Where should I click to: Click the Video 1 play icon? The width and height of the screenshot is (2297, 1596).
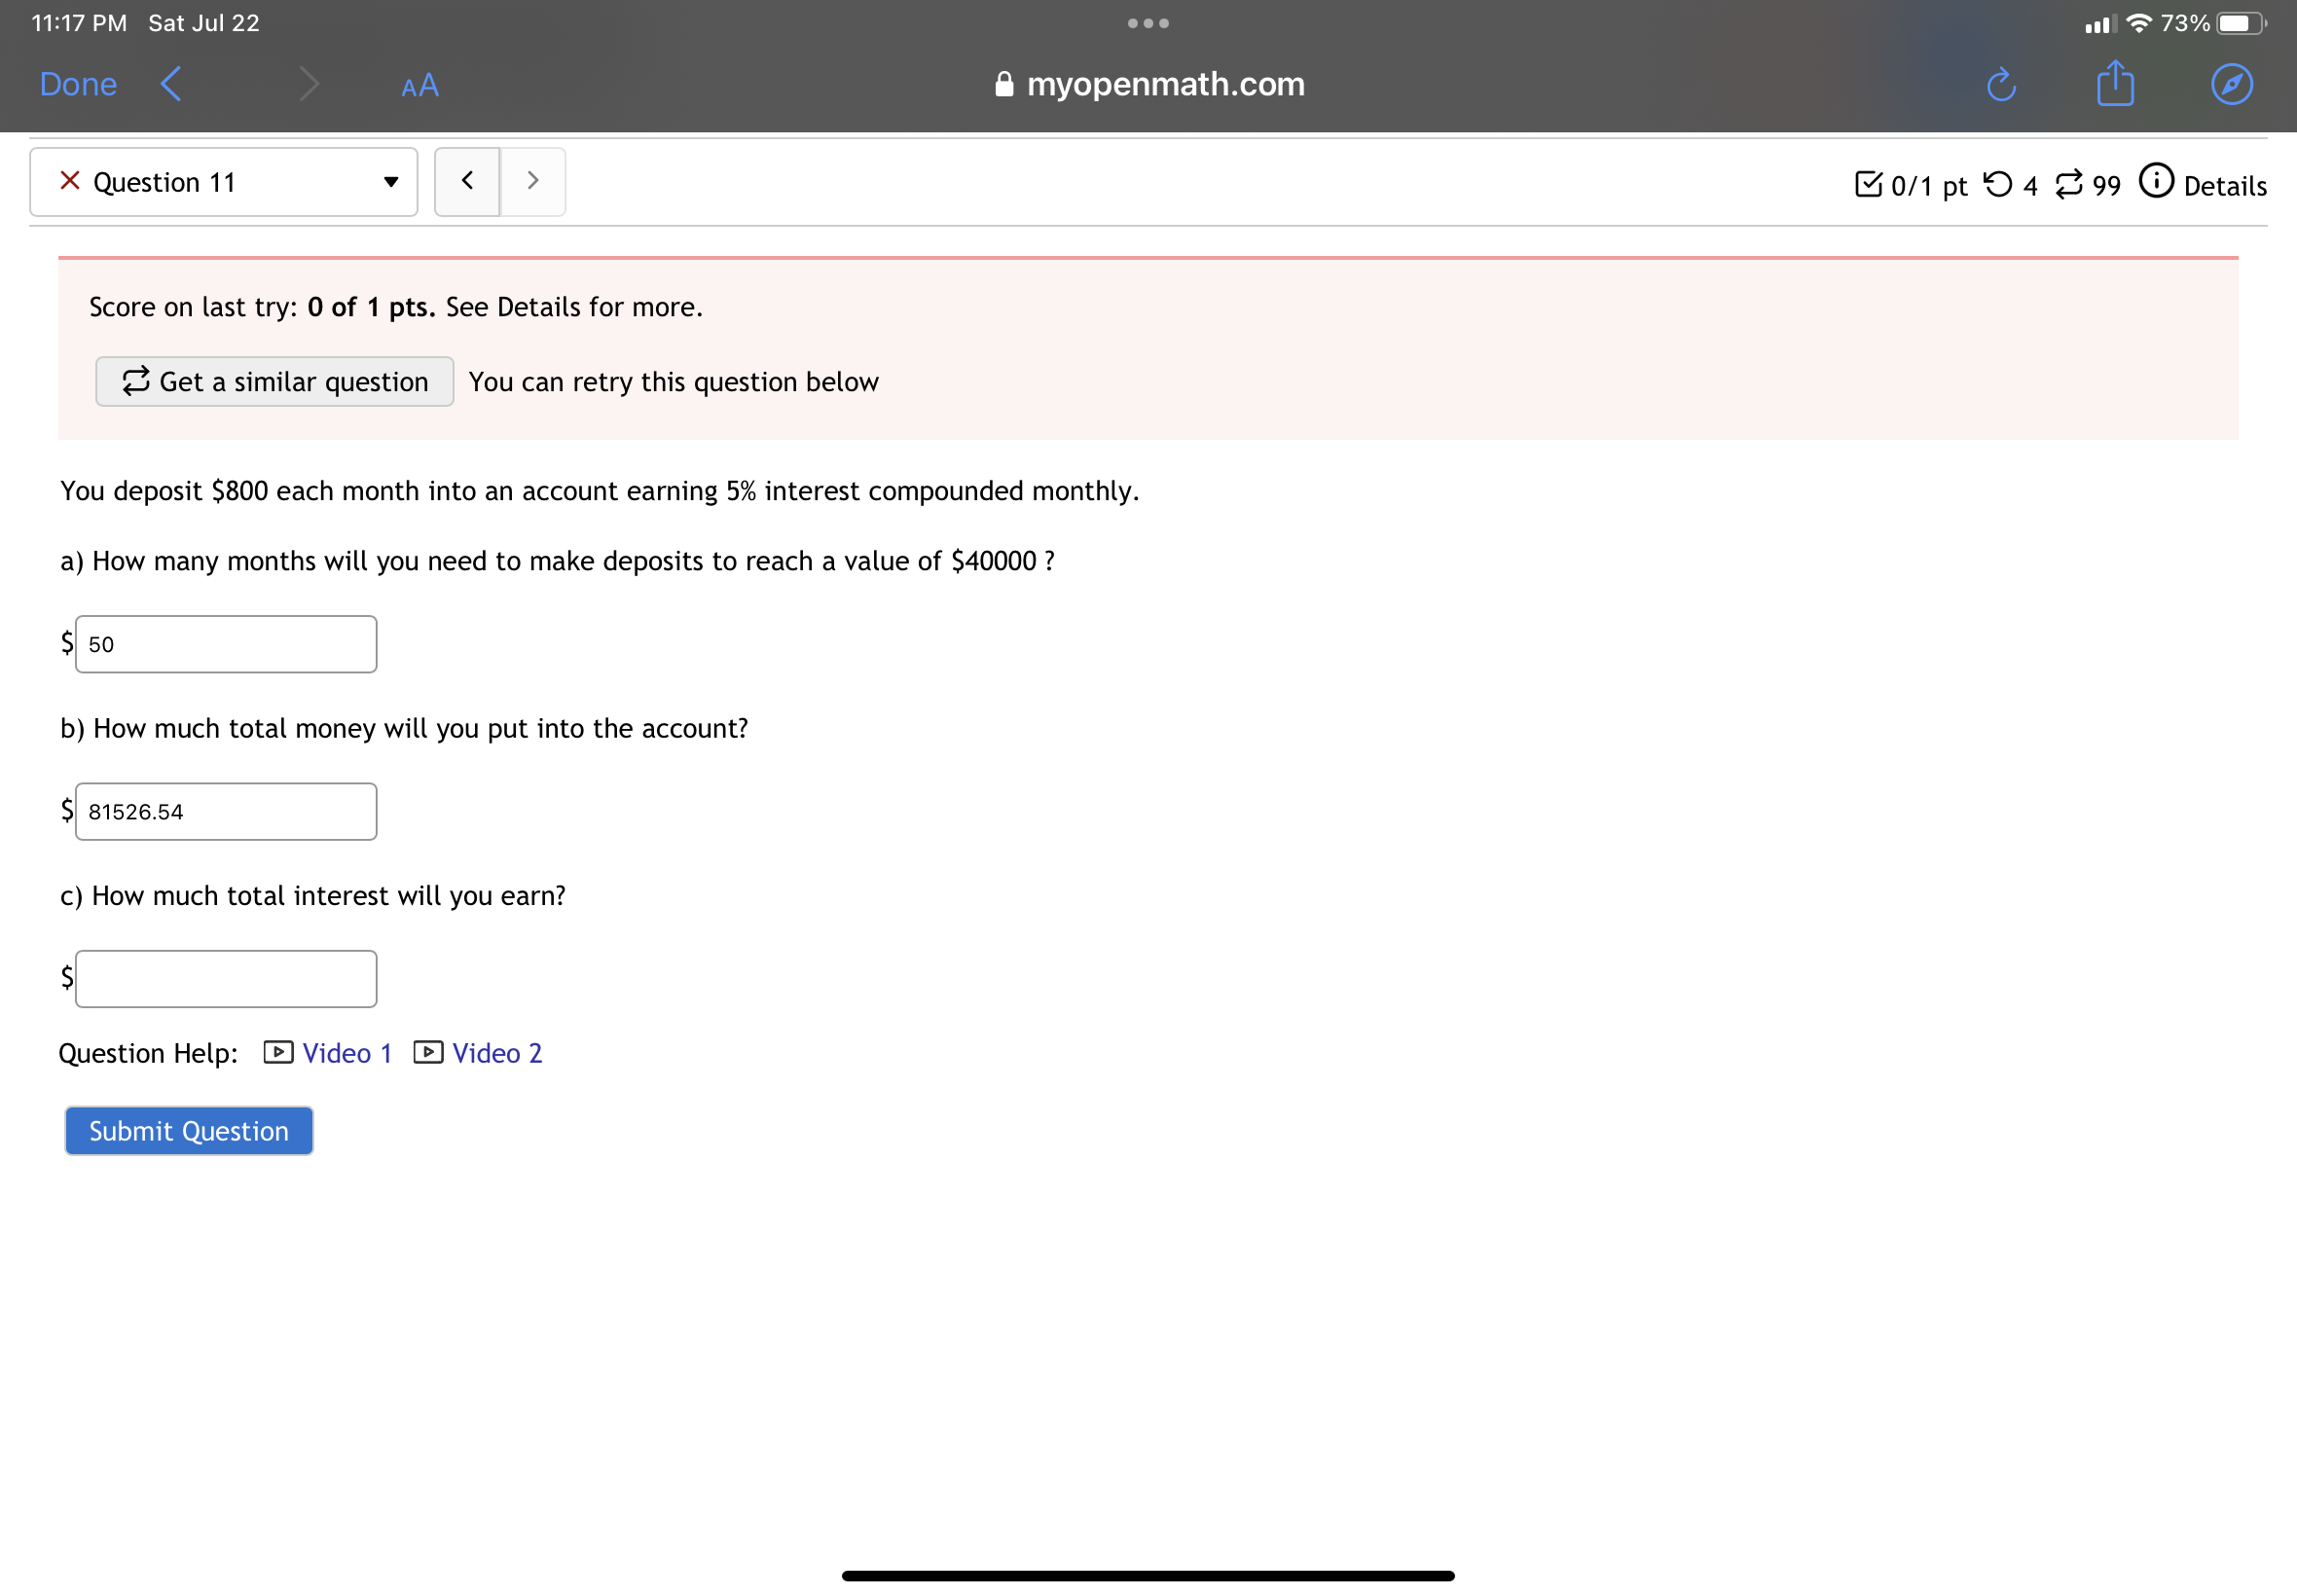click(278, 1052)
